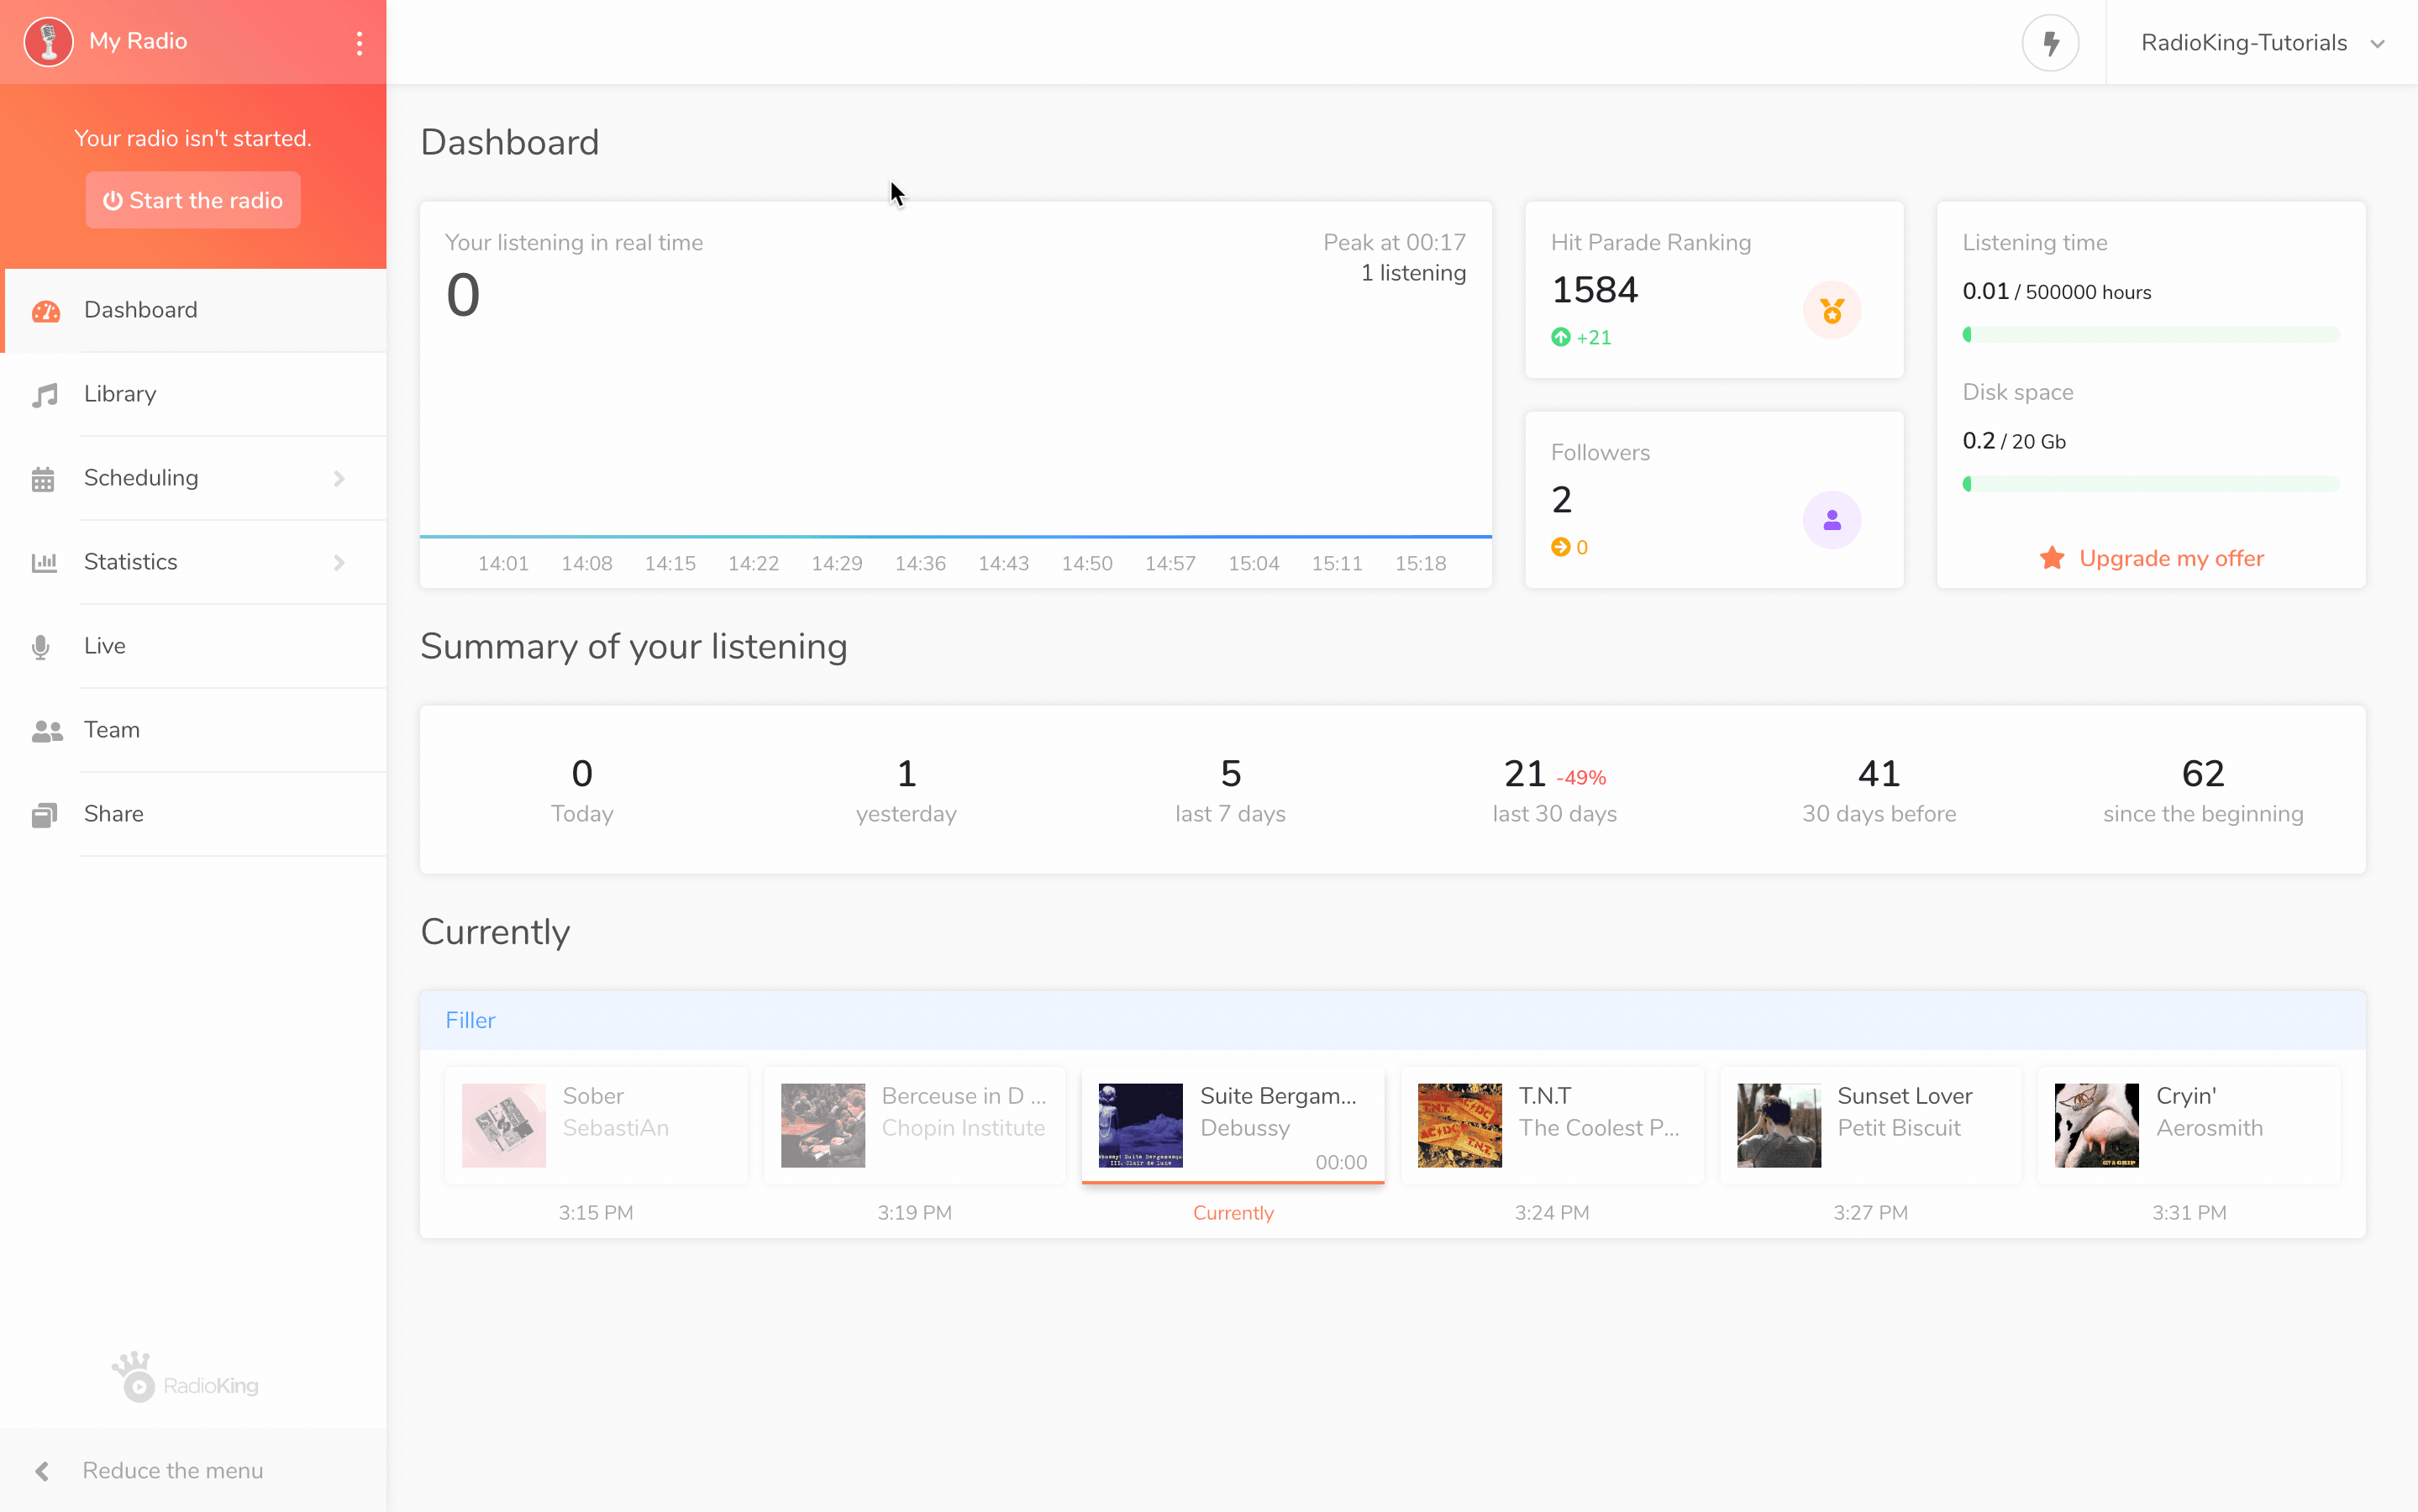This screenshot has height=1512, width=2418.
Task: Start the radio with the power button
Action: tap(193, 200)
